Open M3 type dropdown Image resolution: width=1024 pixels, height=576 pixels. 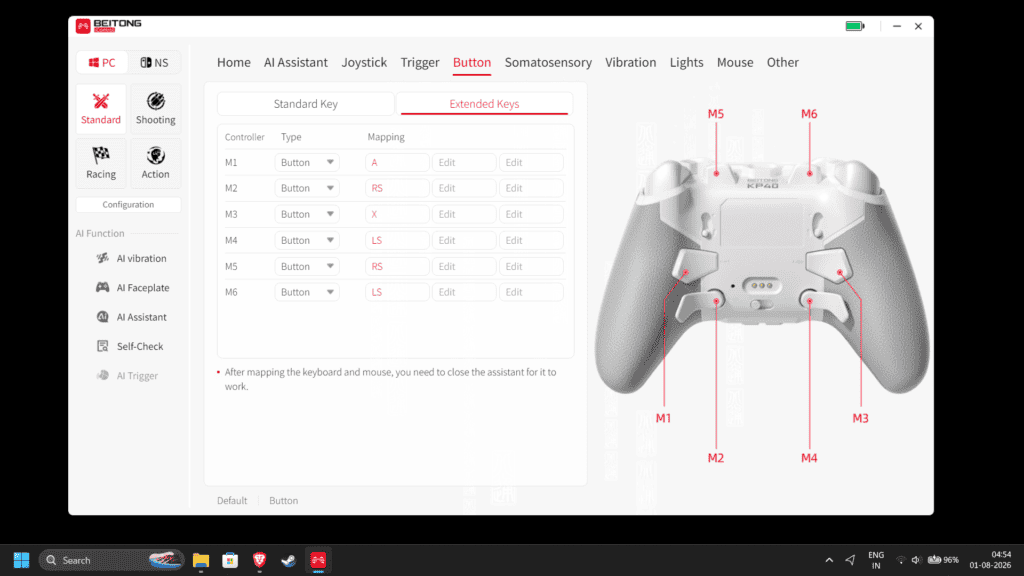pyautogui.click(x=307, y=214)
